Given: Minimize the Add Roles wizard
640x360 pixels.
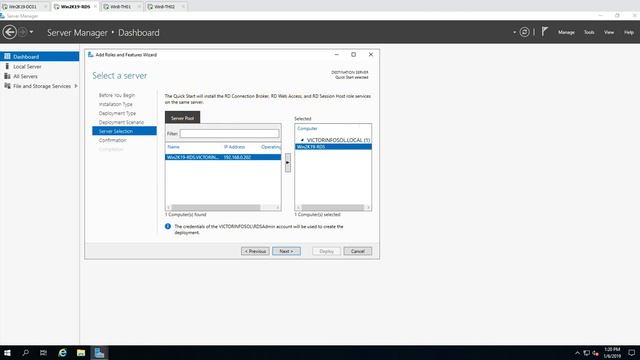Looking at the screenshot, I should coord(336,54).
